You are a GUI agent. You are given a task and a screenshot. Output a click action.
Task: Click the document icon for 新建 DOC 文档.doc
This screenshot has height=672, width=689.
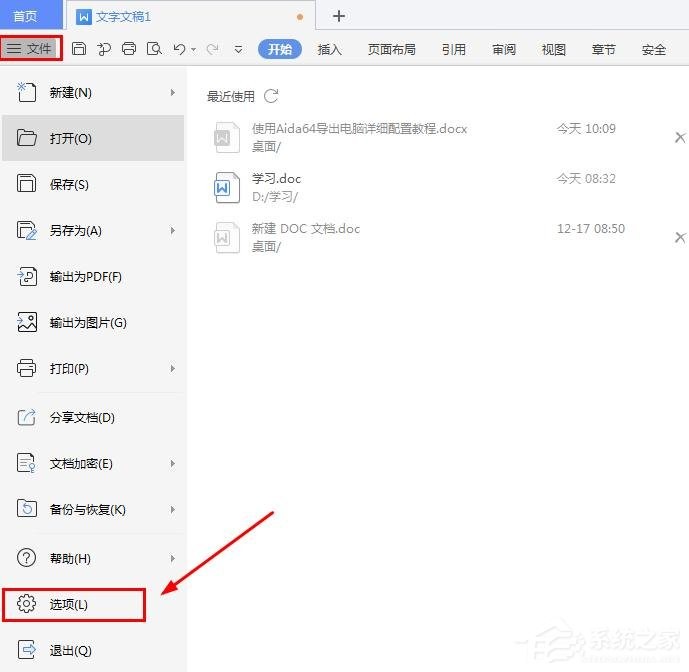[227, 237]
